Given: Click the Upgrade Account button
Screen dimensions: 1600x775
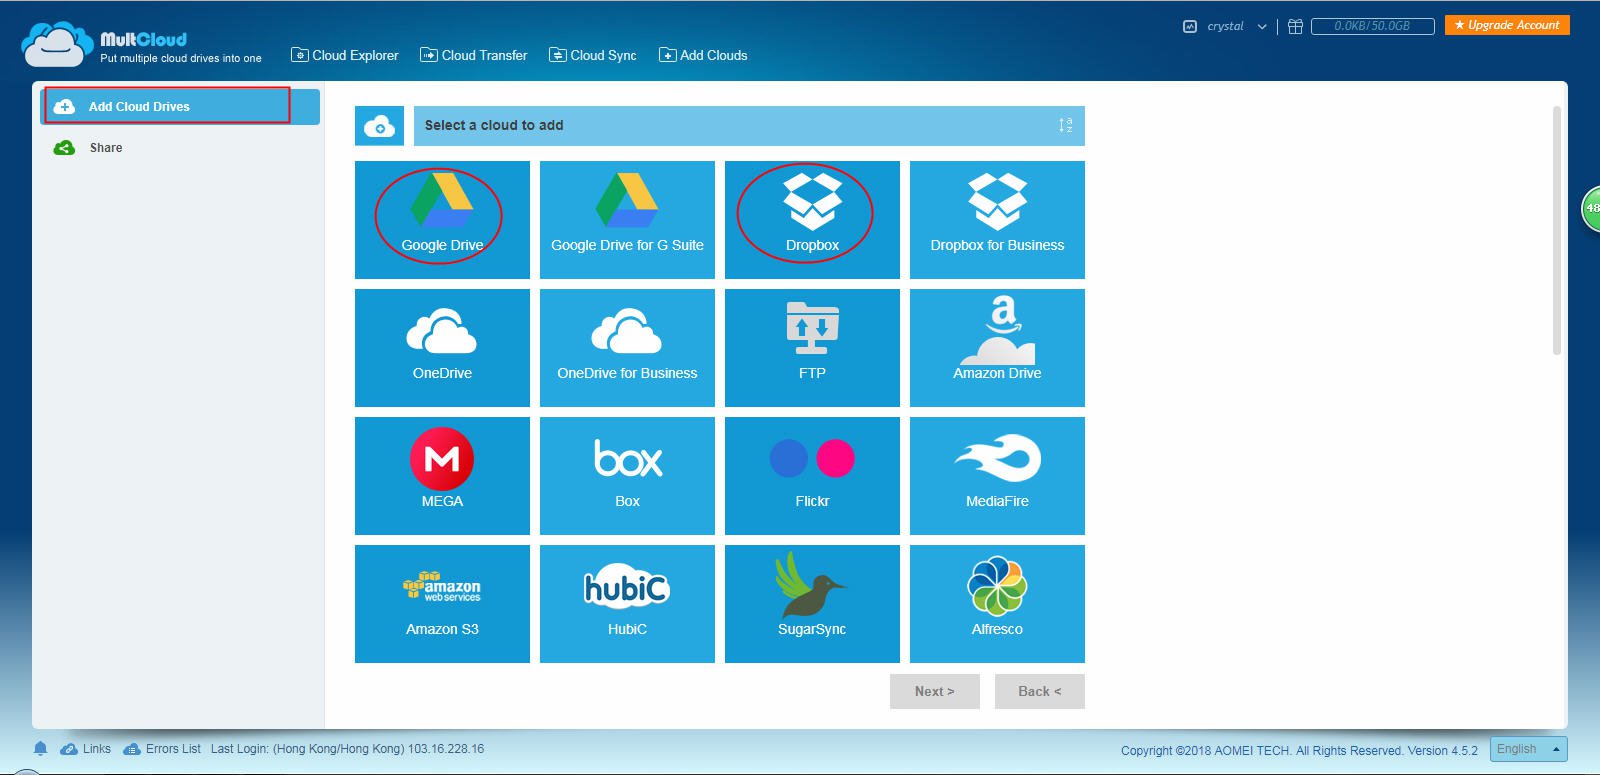Looking at the screenshot, I should tap(1506, 25).
